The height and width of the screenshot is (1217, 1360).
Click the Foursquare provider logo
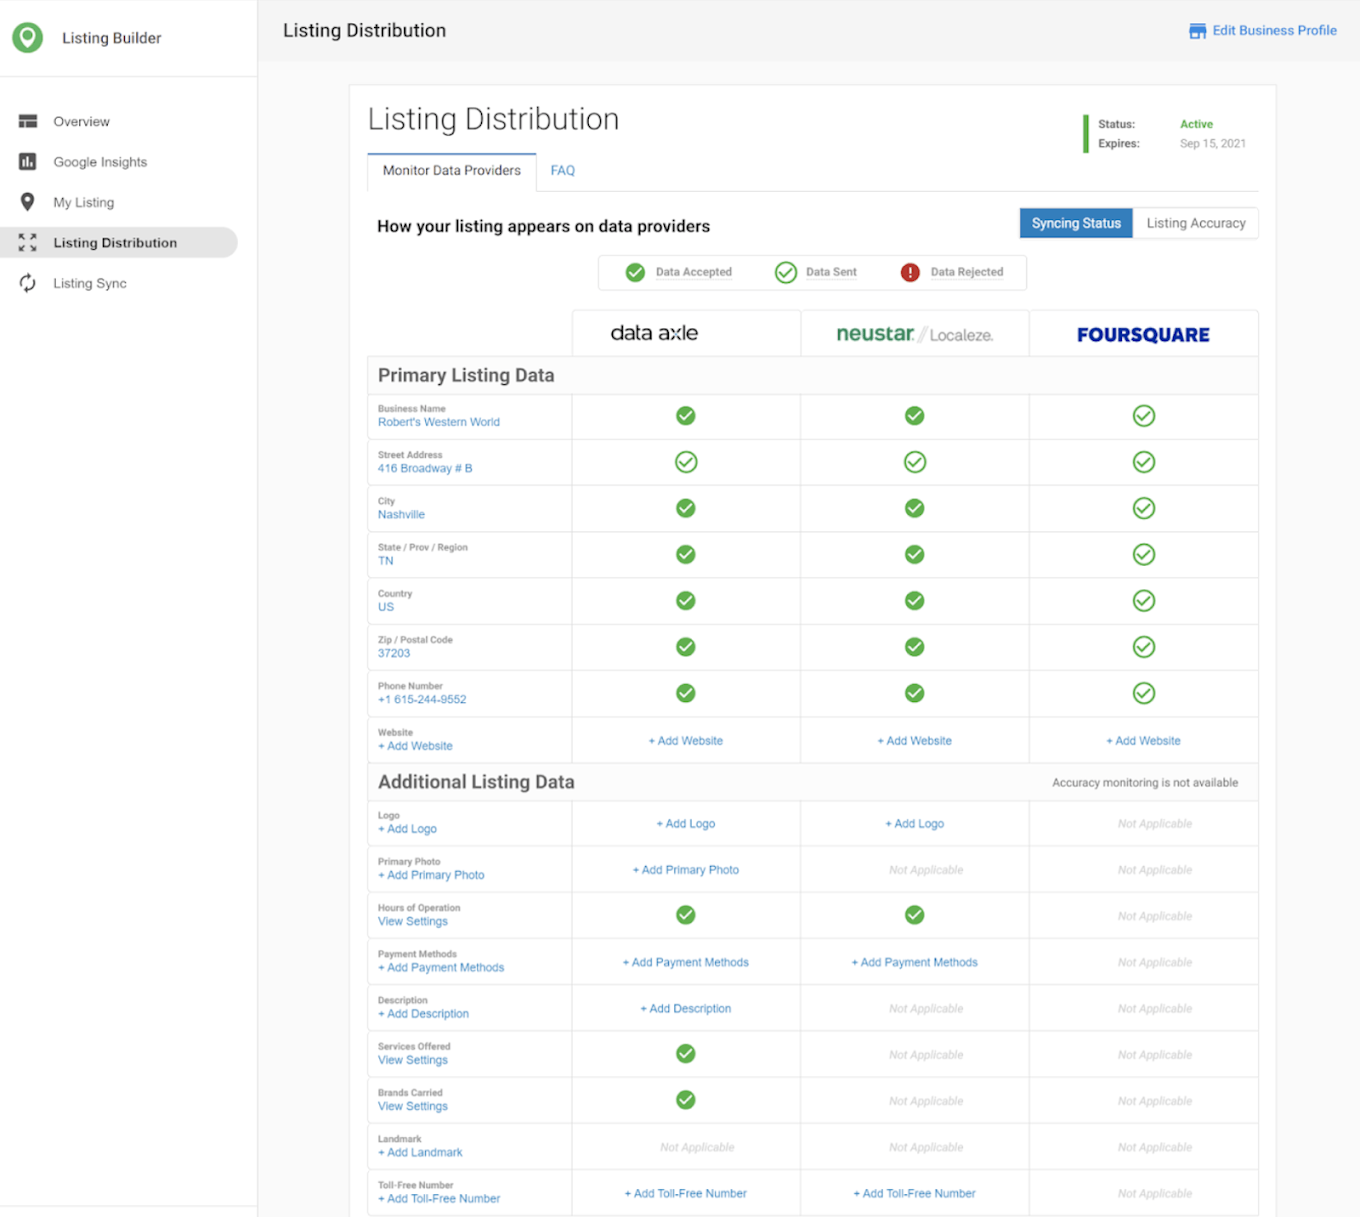coord(1143,335)
